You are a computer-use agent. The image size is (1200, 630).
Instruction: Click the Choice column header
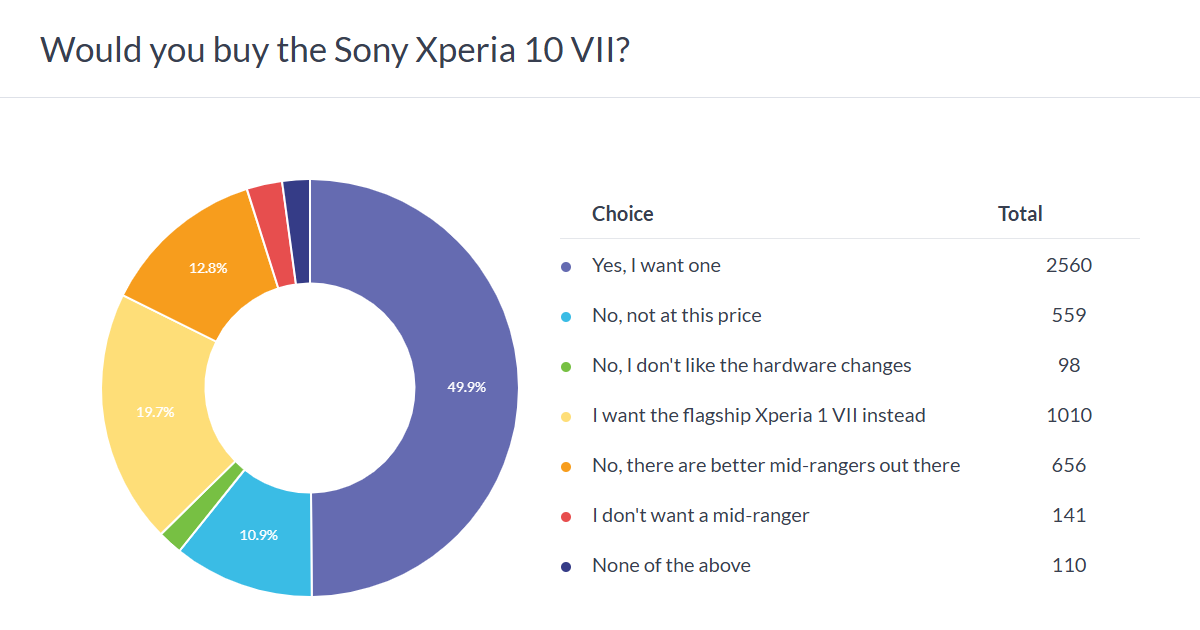coord(622,214)
